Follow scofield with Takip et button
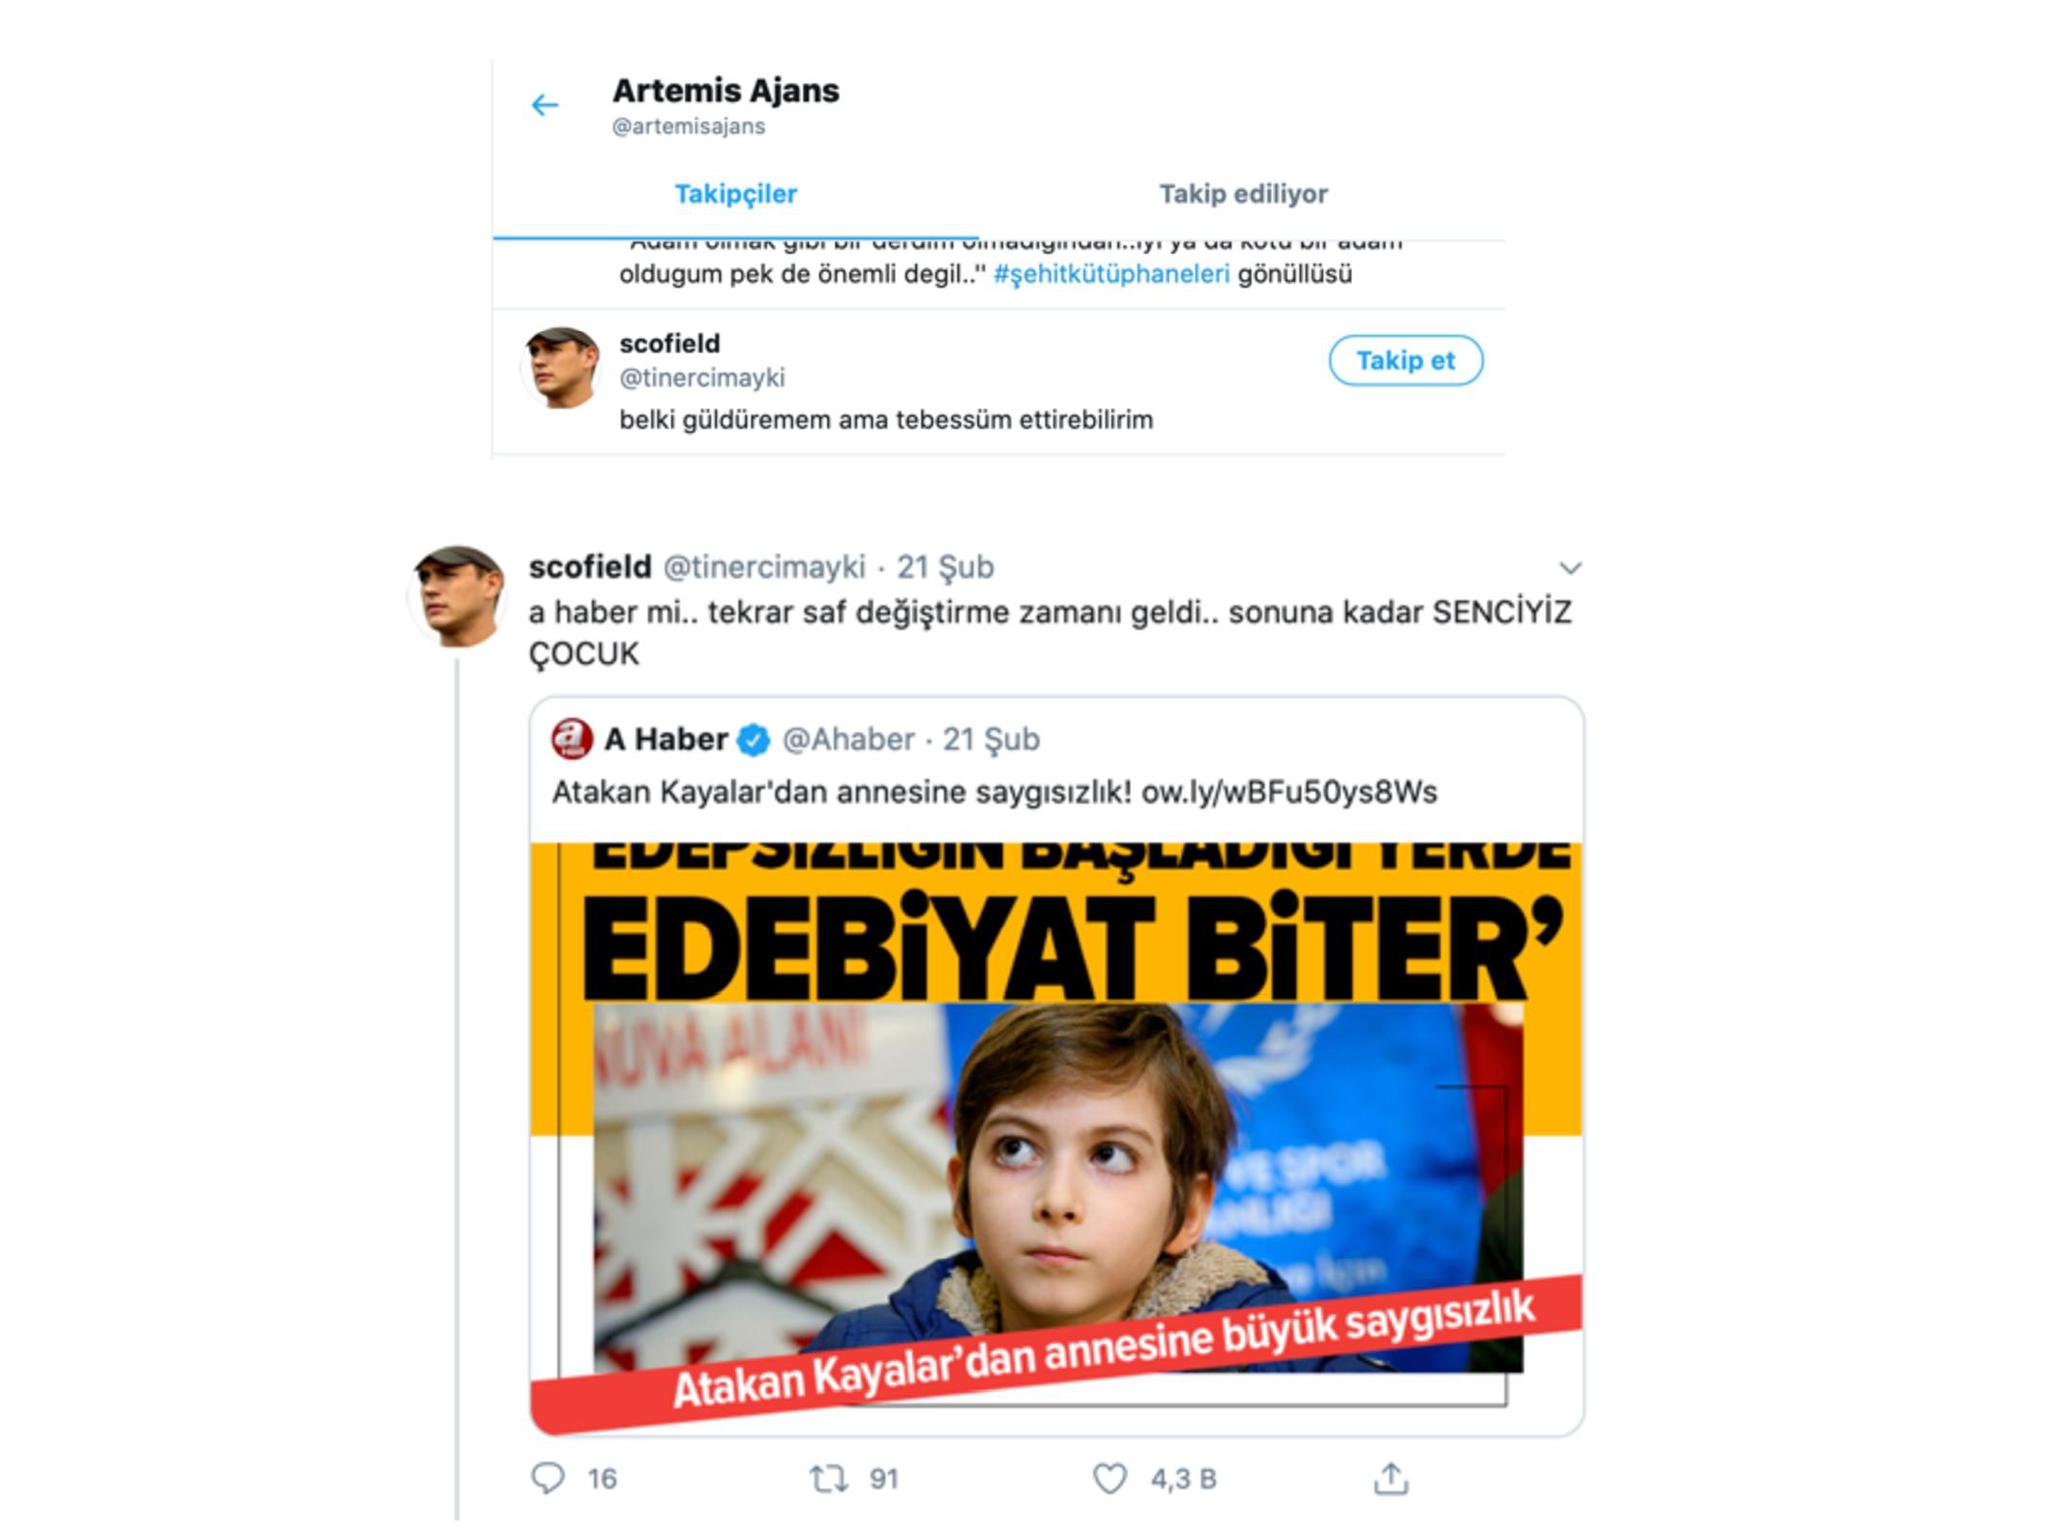Image resolution: width=2048 pixels, height=1536 pixels. click(1405, 361)
